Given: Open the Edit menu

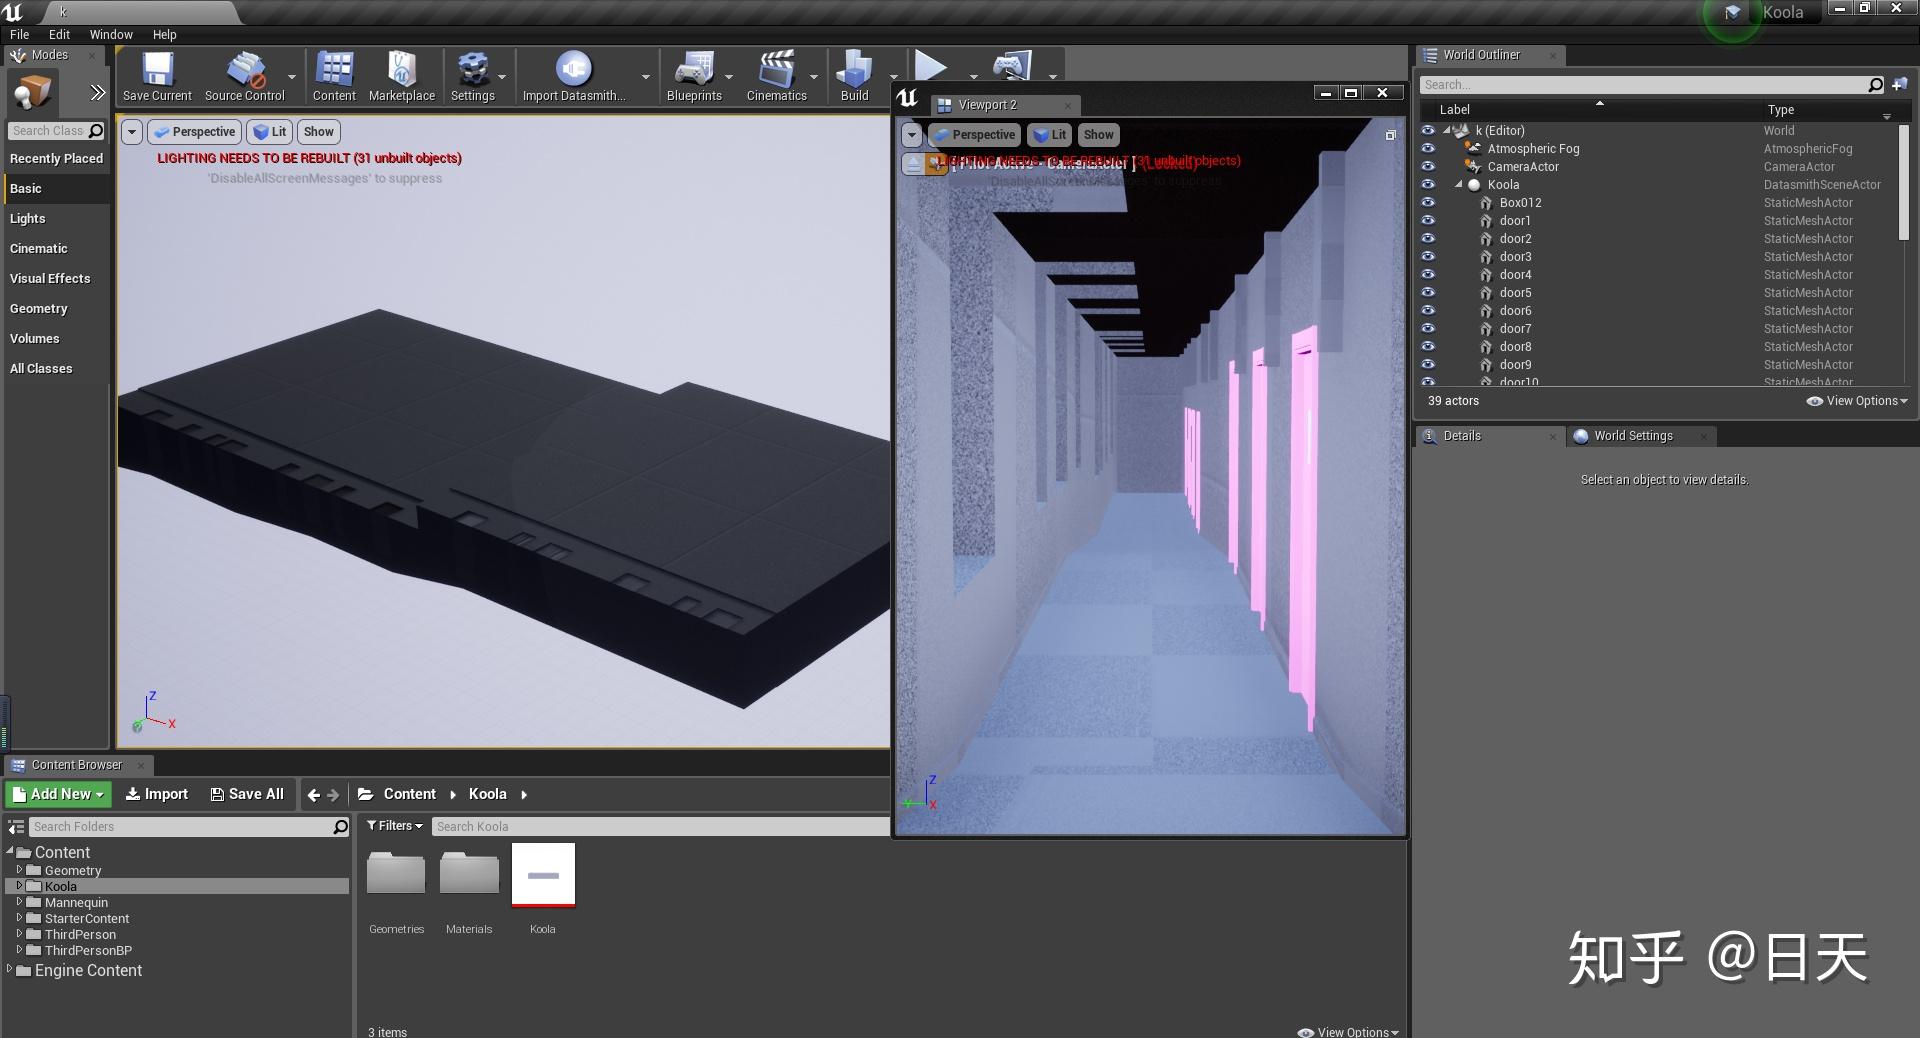Looking at the screenshot, I should point(60,34).
